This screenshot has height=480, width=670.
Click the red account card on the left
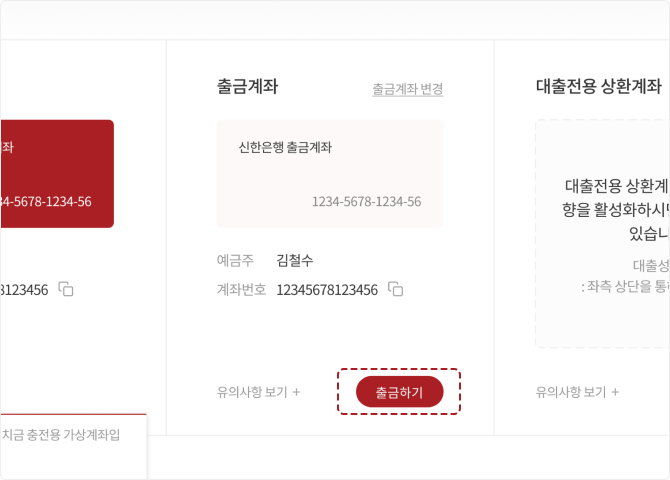pos(56,173)
